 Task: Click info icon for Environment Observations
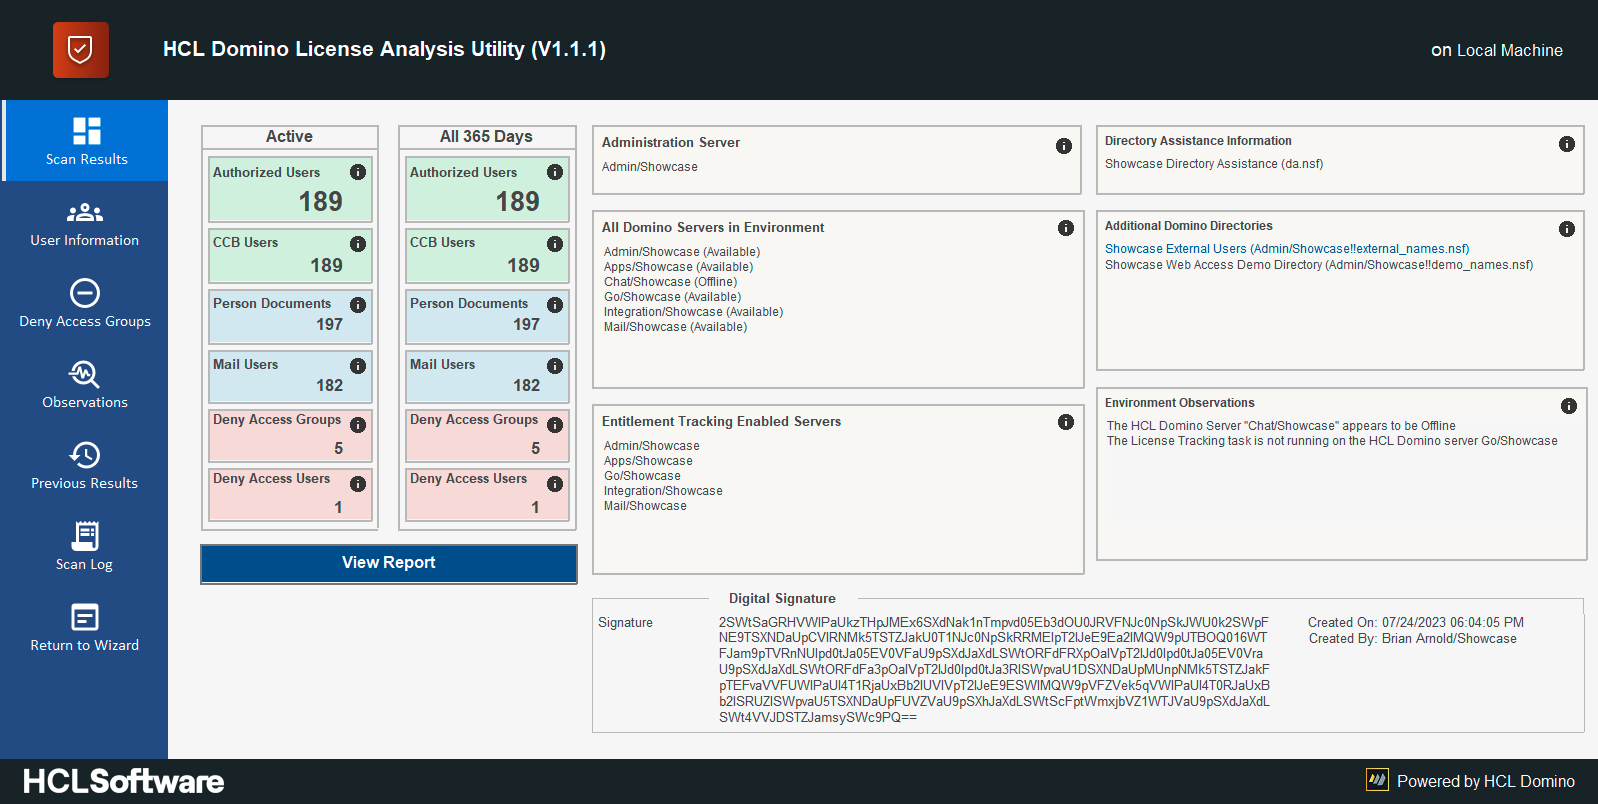[1569, 406]
